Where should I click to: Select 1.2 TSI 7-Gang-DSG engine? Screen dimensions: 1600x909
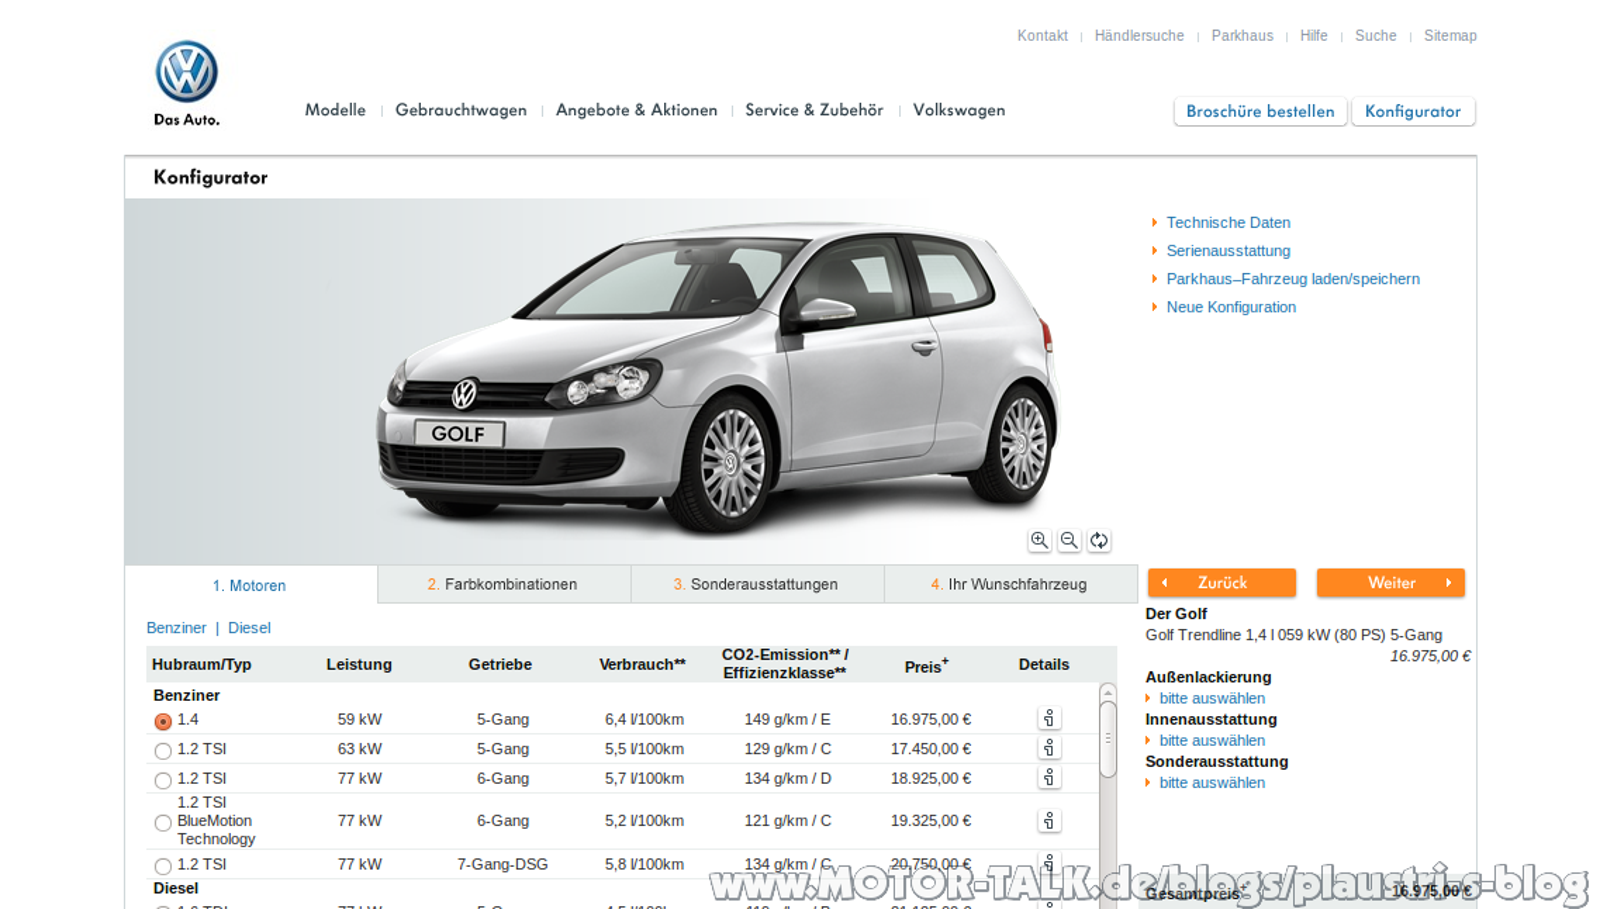coord(163,866)
